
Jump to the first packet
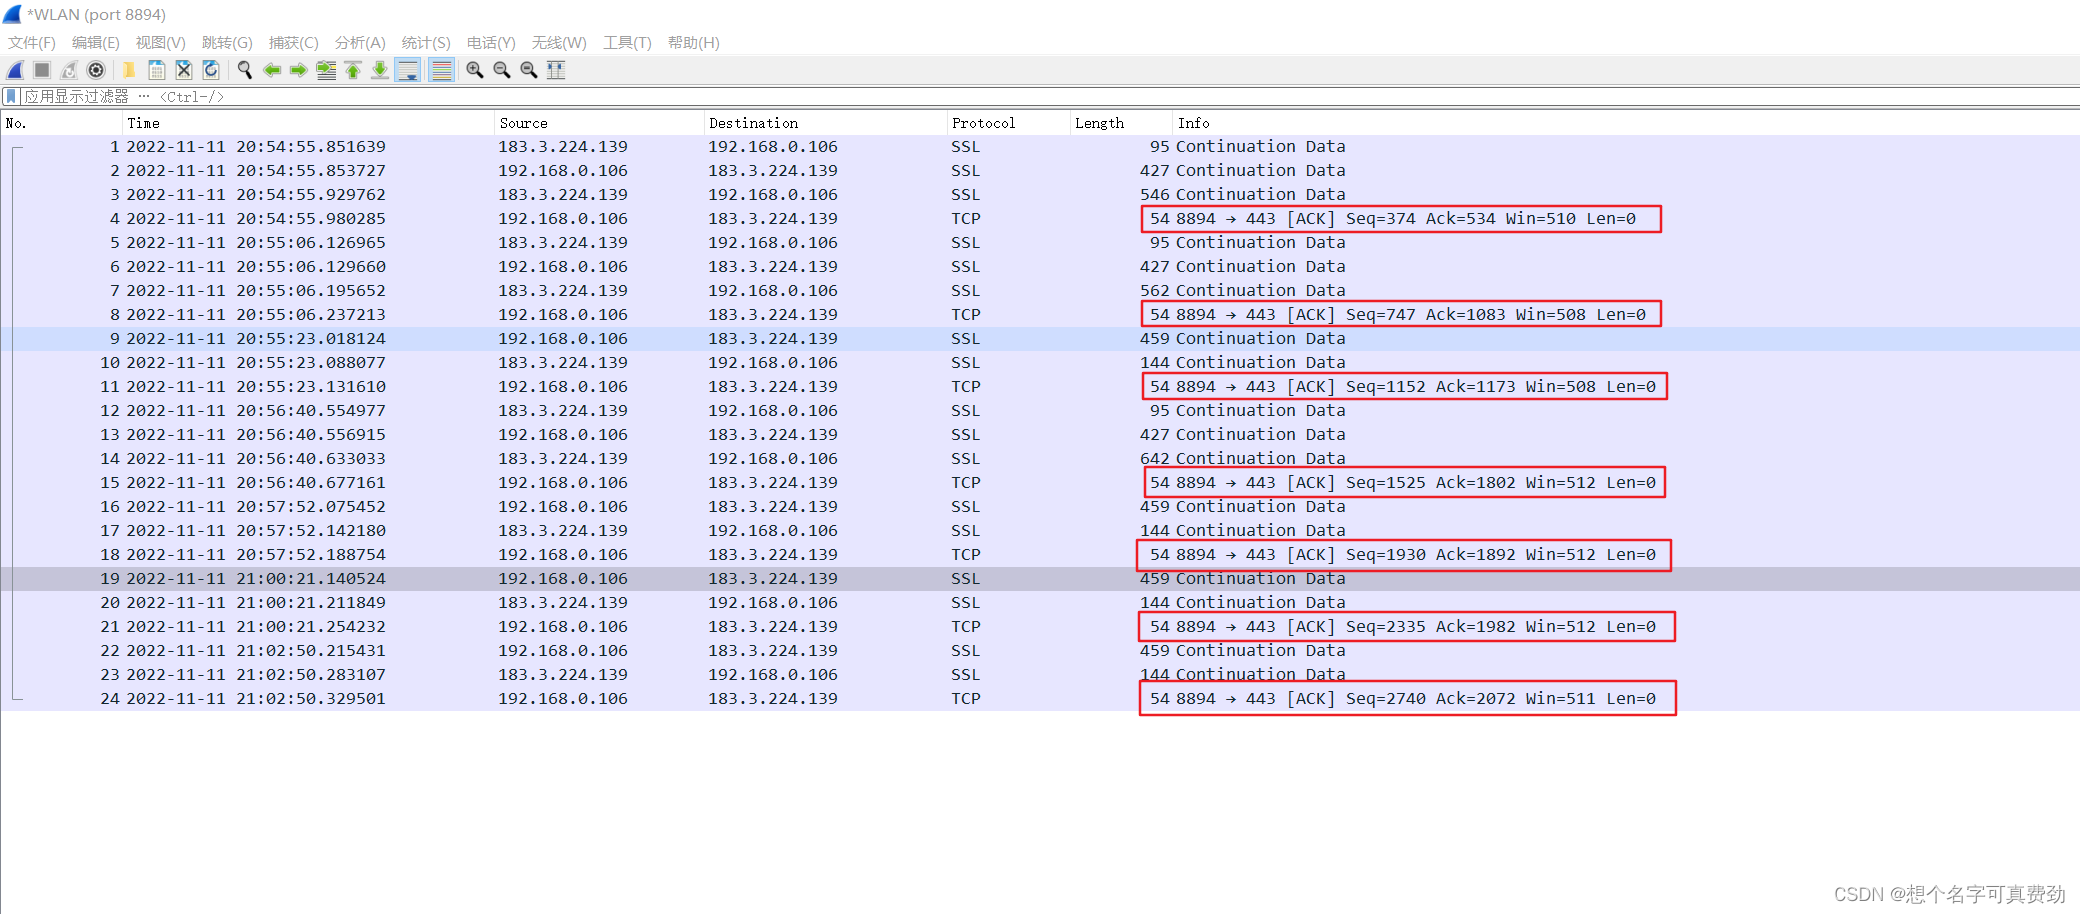coord(353,70)
